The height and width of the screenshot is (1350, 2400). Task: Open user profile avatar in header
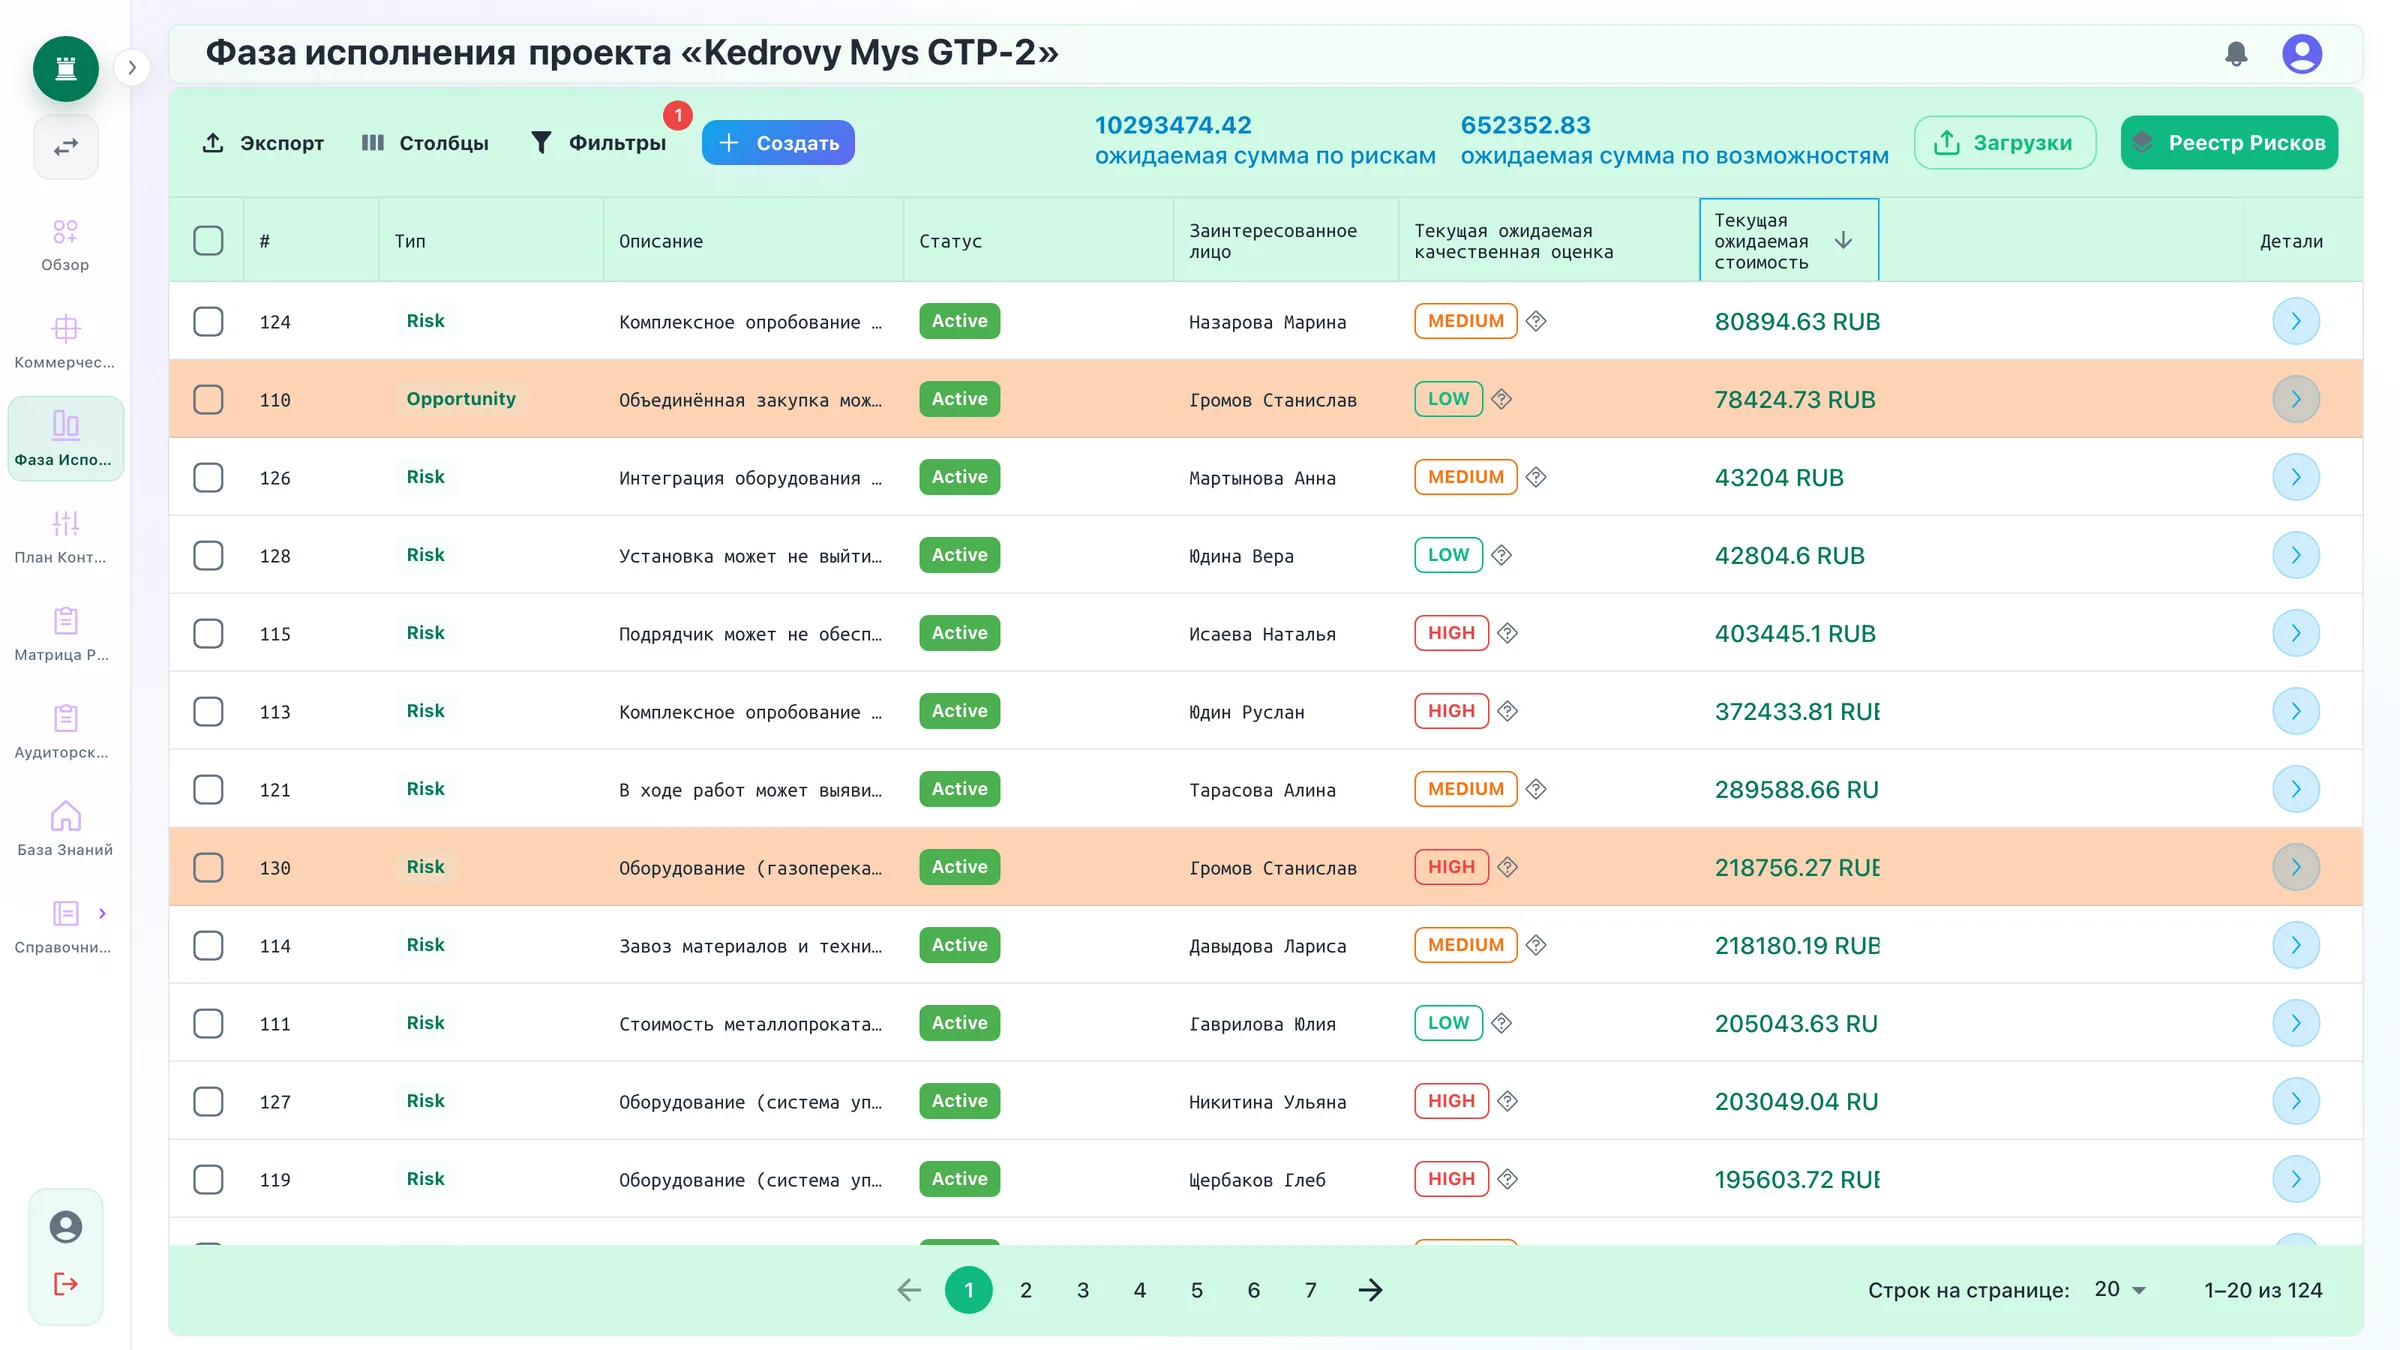[x=2302, y=54]
